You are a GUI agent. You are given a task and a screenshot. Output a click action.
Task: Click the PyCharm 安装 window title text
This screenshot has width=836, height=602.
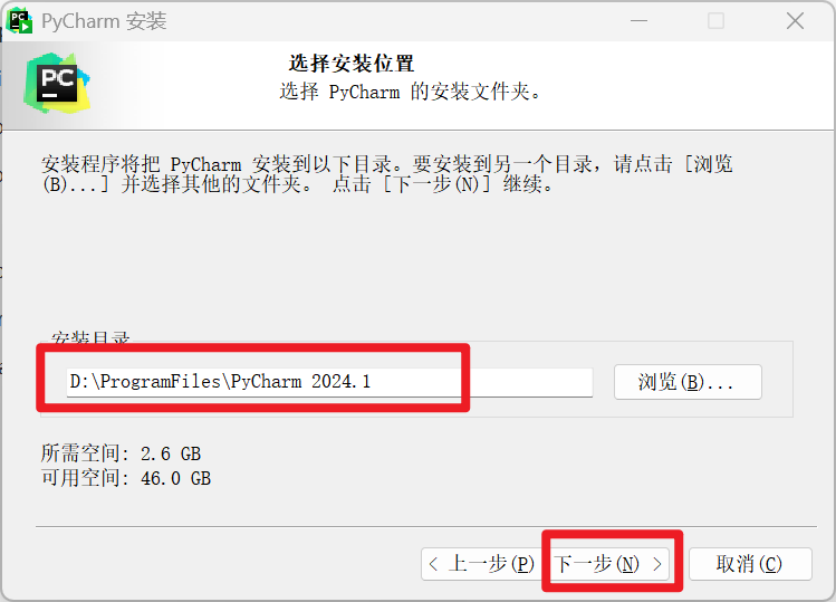click(104, 21)
